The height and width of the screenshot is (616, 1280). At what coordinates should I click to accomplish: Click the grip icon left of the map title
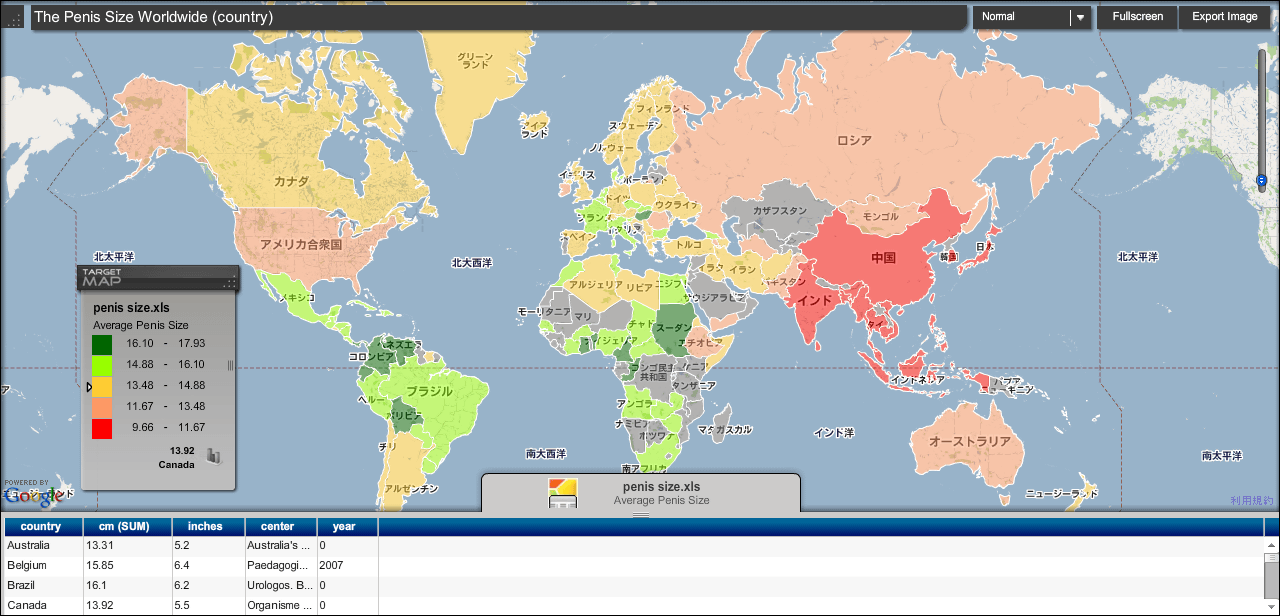pos(14,18)
